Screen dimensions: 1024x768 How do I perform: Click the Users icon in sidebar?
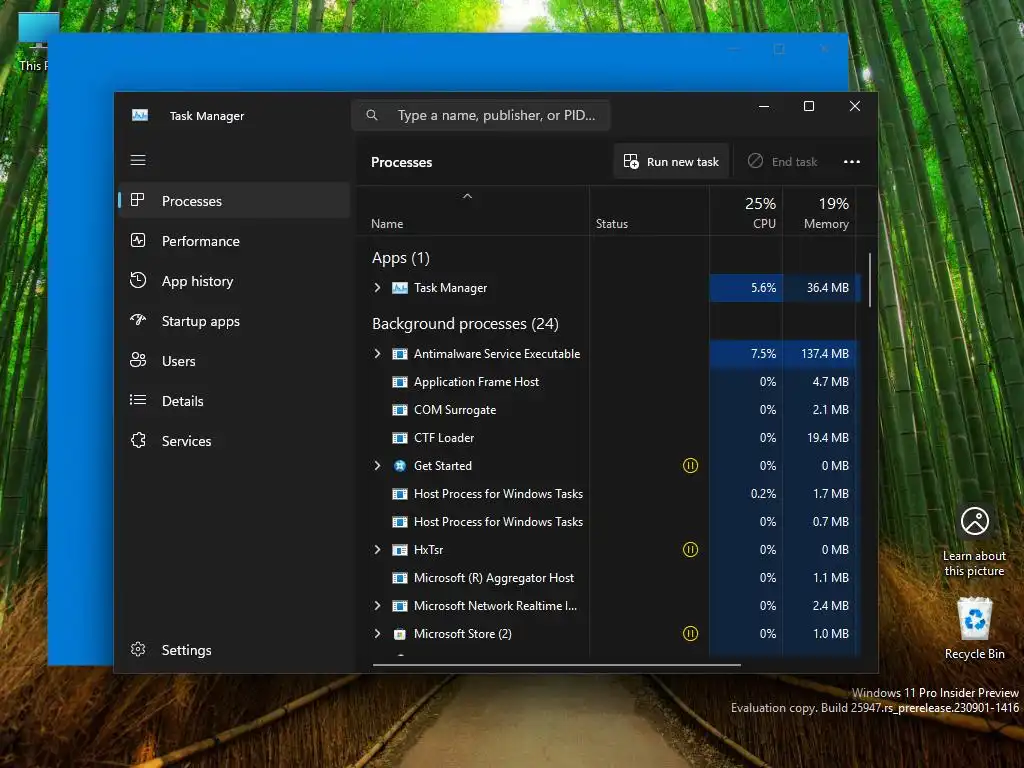coord(138,360)
